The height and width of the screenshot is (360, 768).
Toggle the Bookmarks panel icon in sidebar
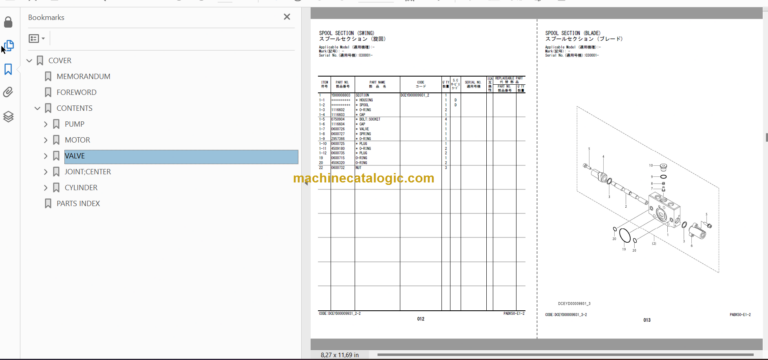[x=8, y=69]
